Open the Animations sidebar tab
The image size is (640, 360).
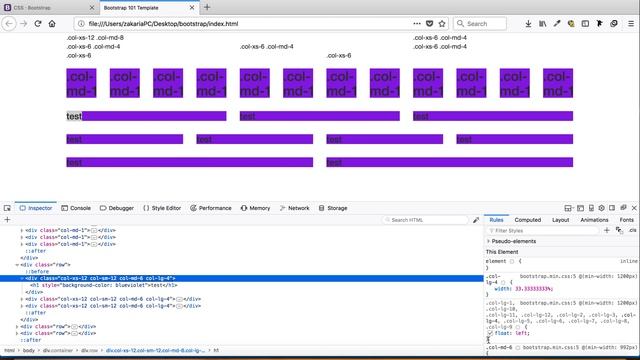(594, 220)
